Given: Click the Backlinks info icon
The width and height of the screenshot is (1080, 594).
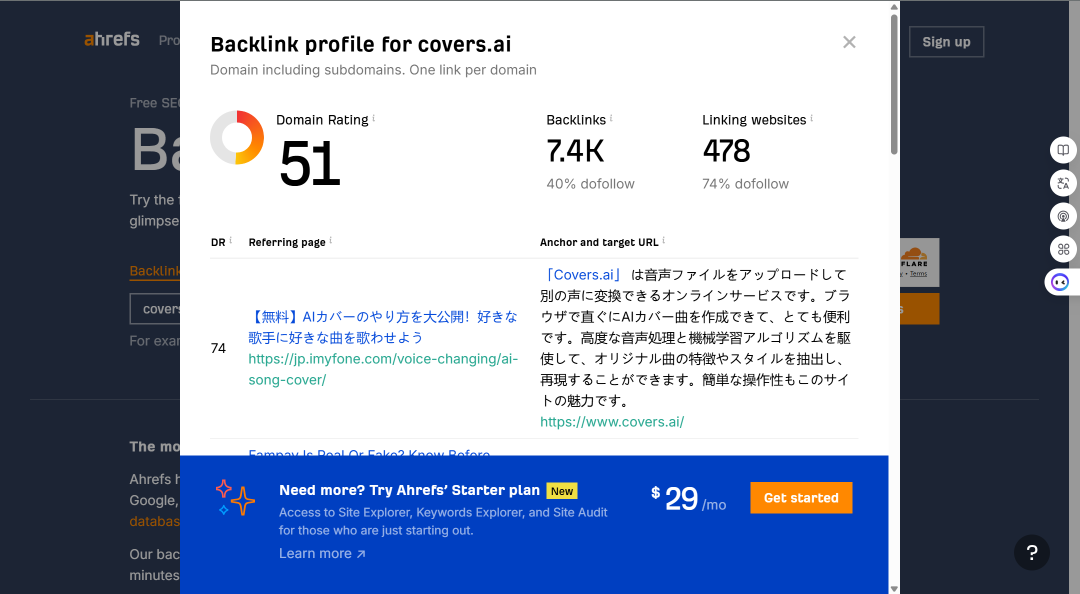Looking at the screenshot, I should [611, 118].
